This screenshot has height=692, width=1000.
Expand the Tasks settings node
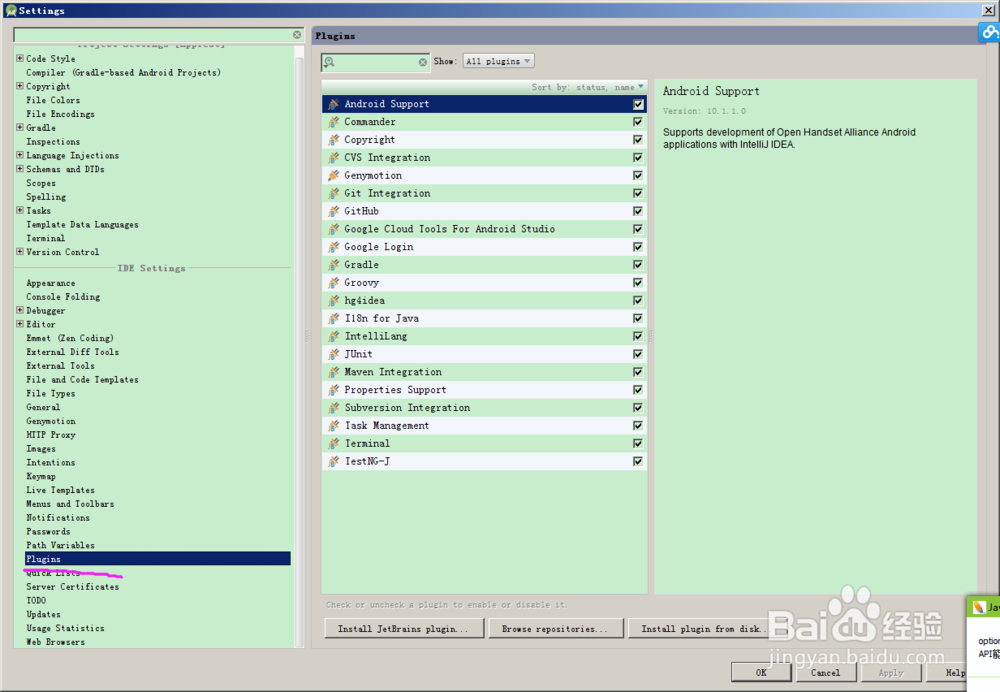[x=20, y=210]
